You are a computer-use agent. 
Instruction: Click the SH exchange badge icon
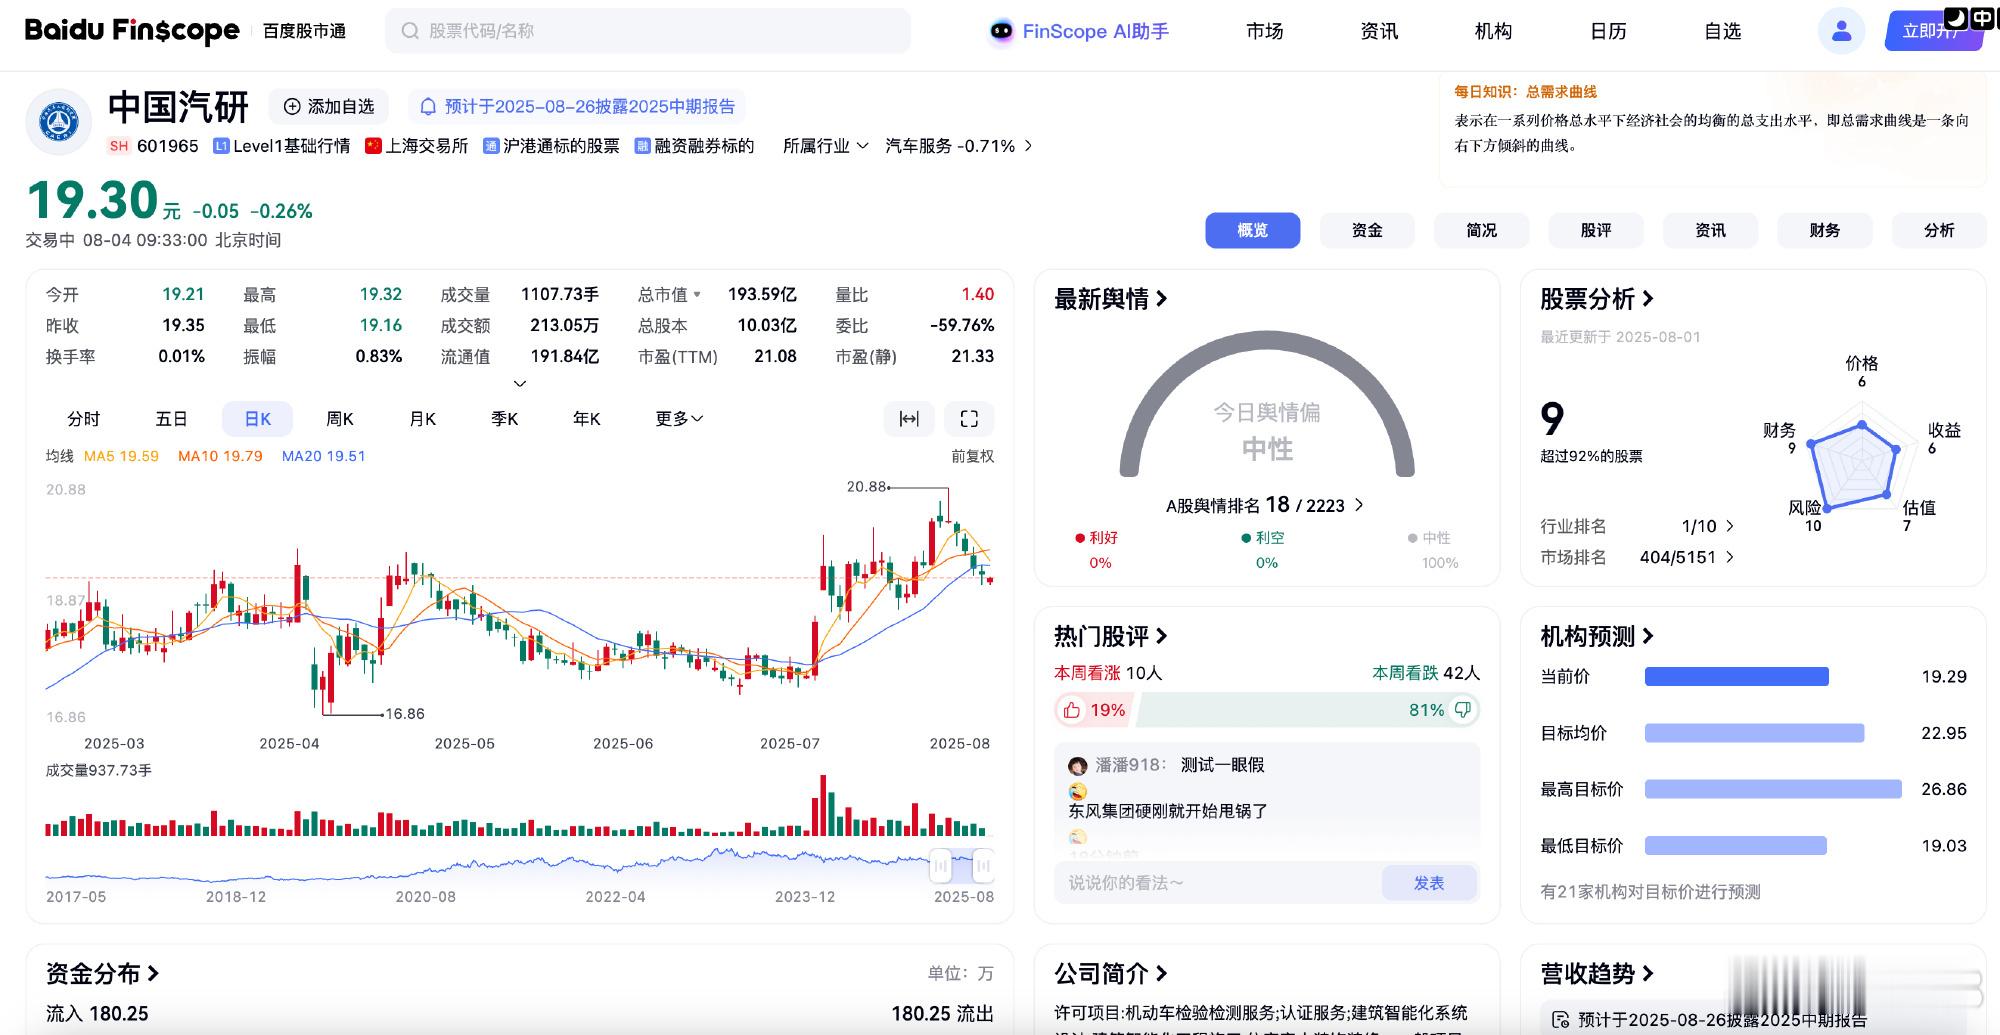click(119, 146)
